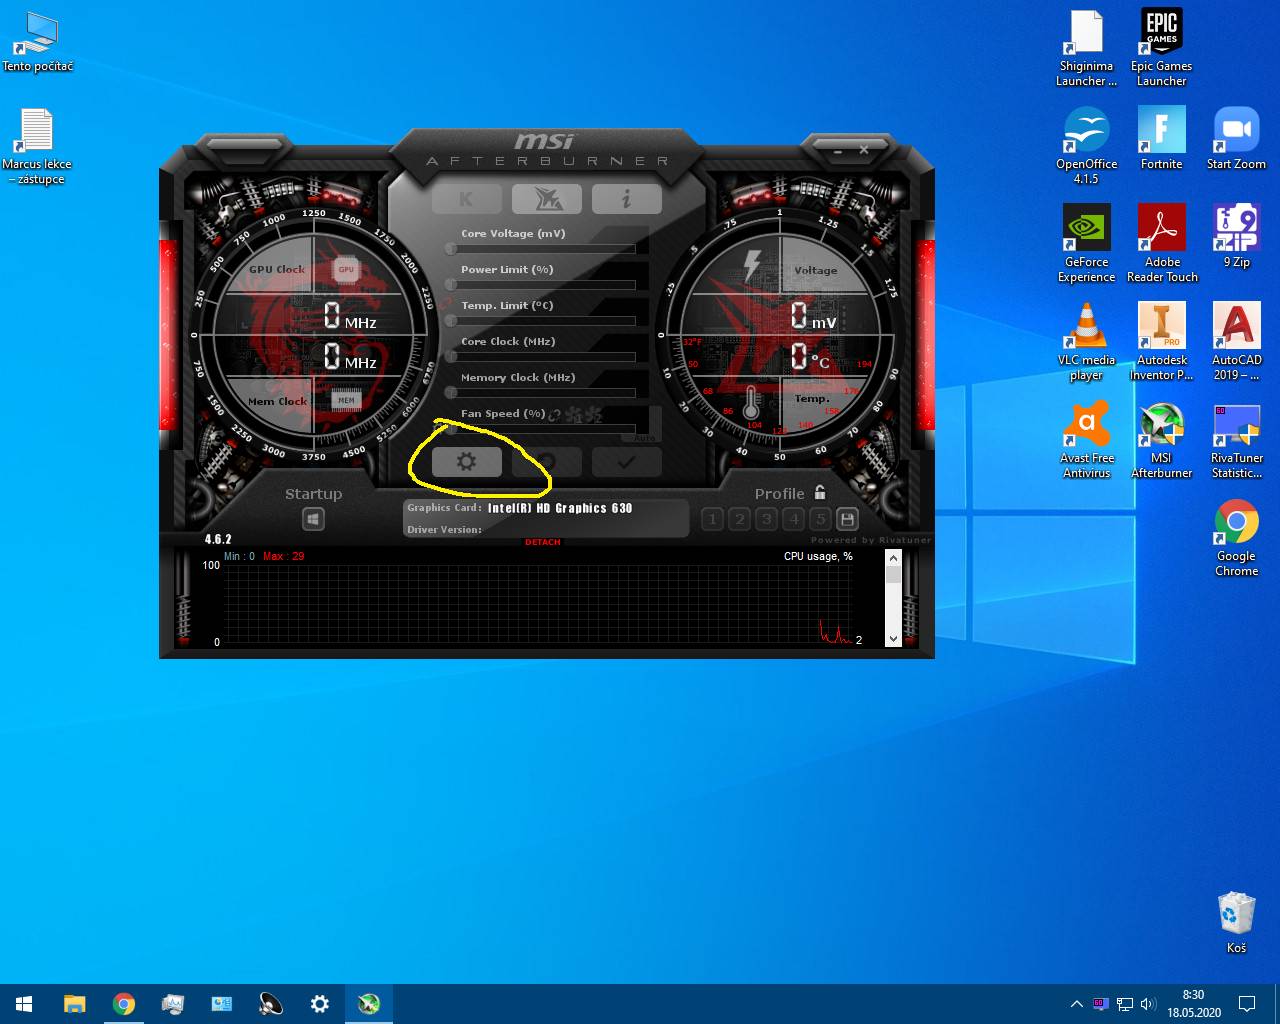Click the CPU usage monitoring graph
This screenshot has height=1024, width=1280.
click(538, 604)
